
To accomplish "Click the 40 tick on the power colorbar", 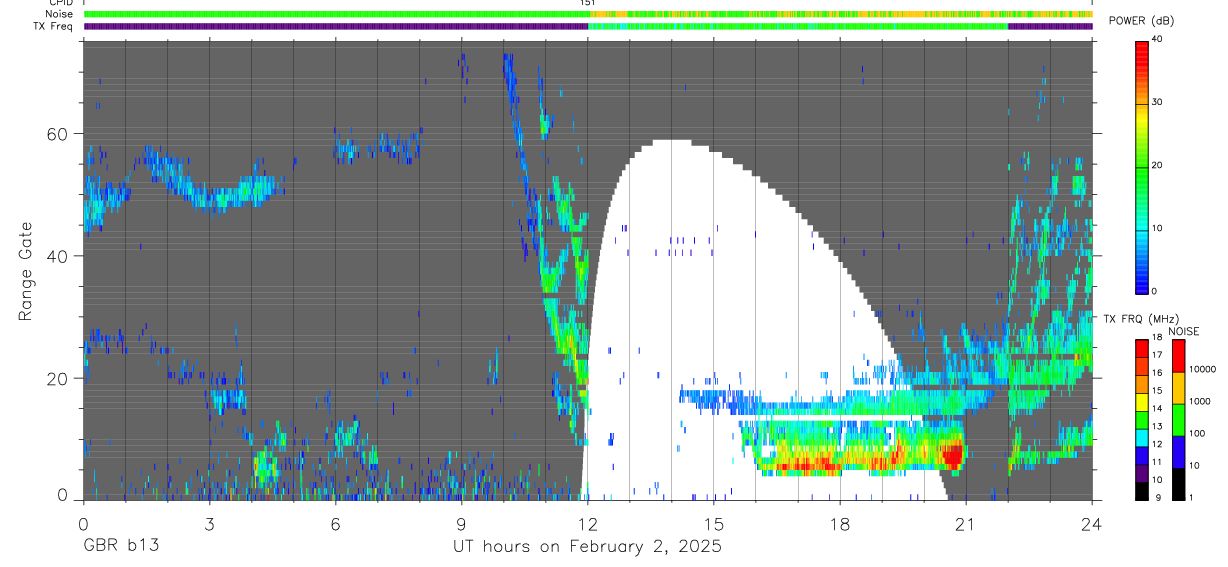I will pyautogui.click(x=1157, y=39).
